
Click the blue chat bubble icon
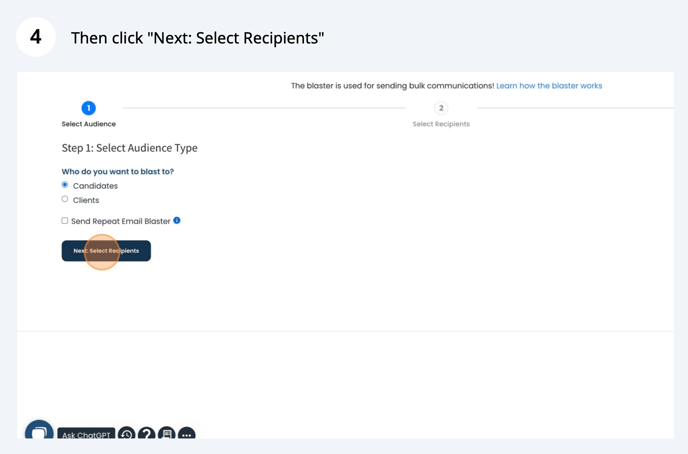click(39, 430)
